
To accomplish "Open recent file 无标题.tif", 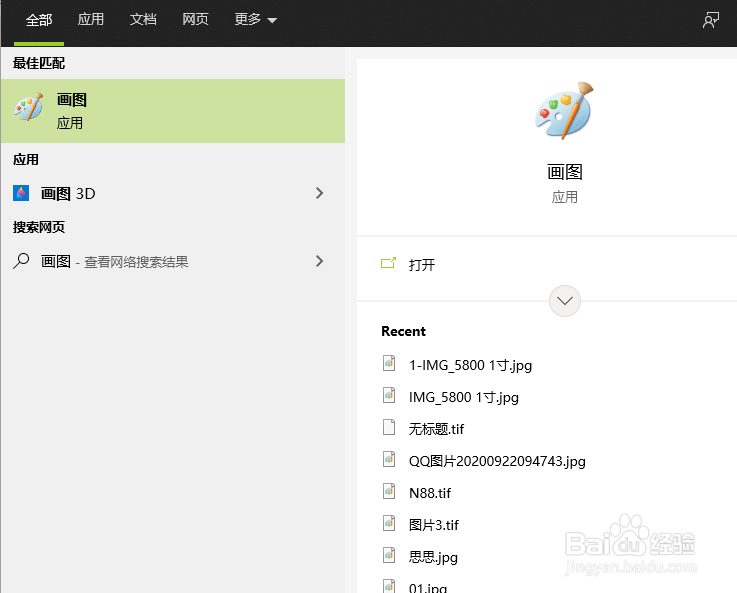I will point(436,429).
